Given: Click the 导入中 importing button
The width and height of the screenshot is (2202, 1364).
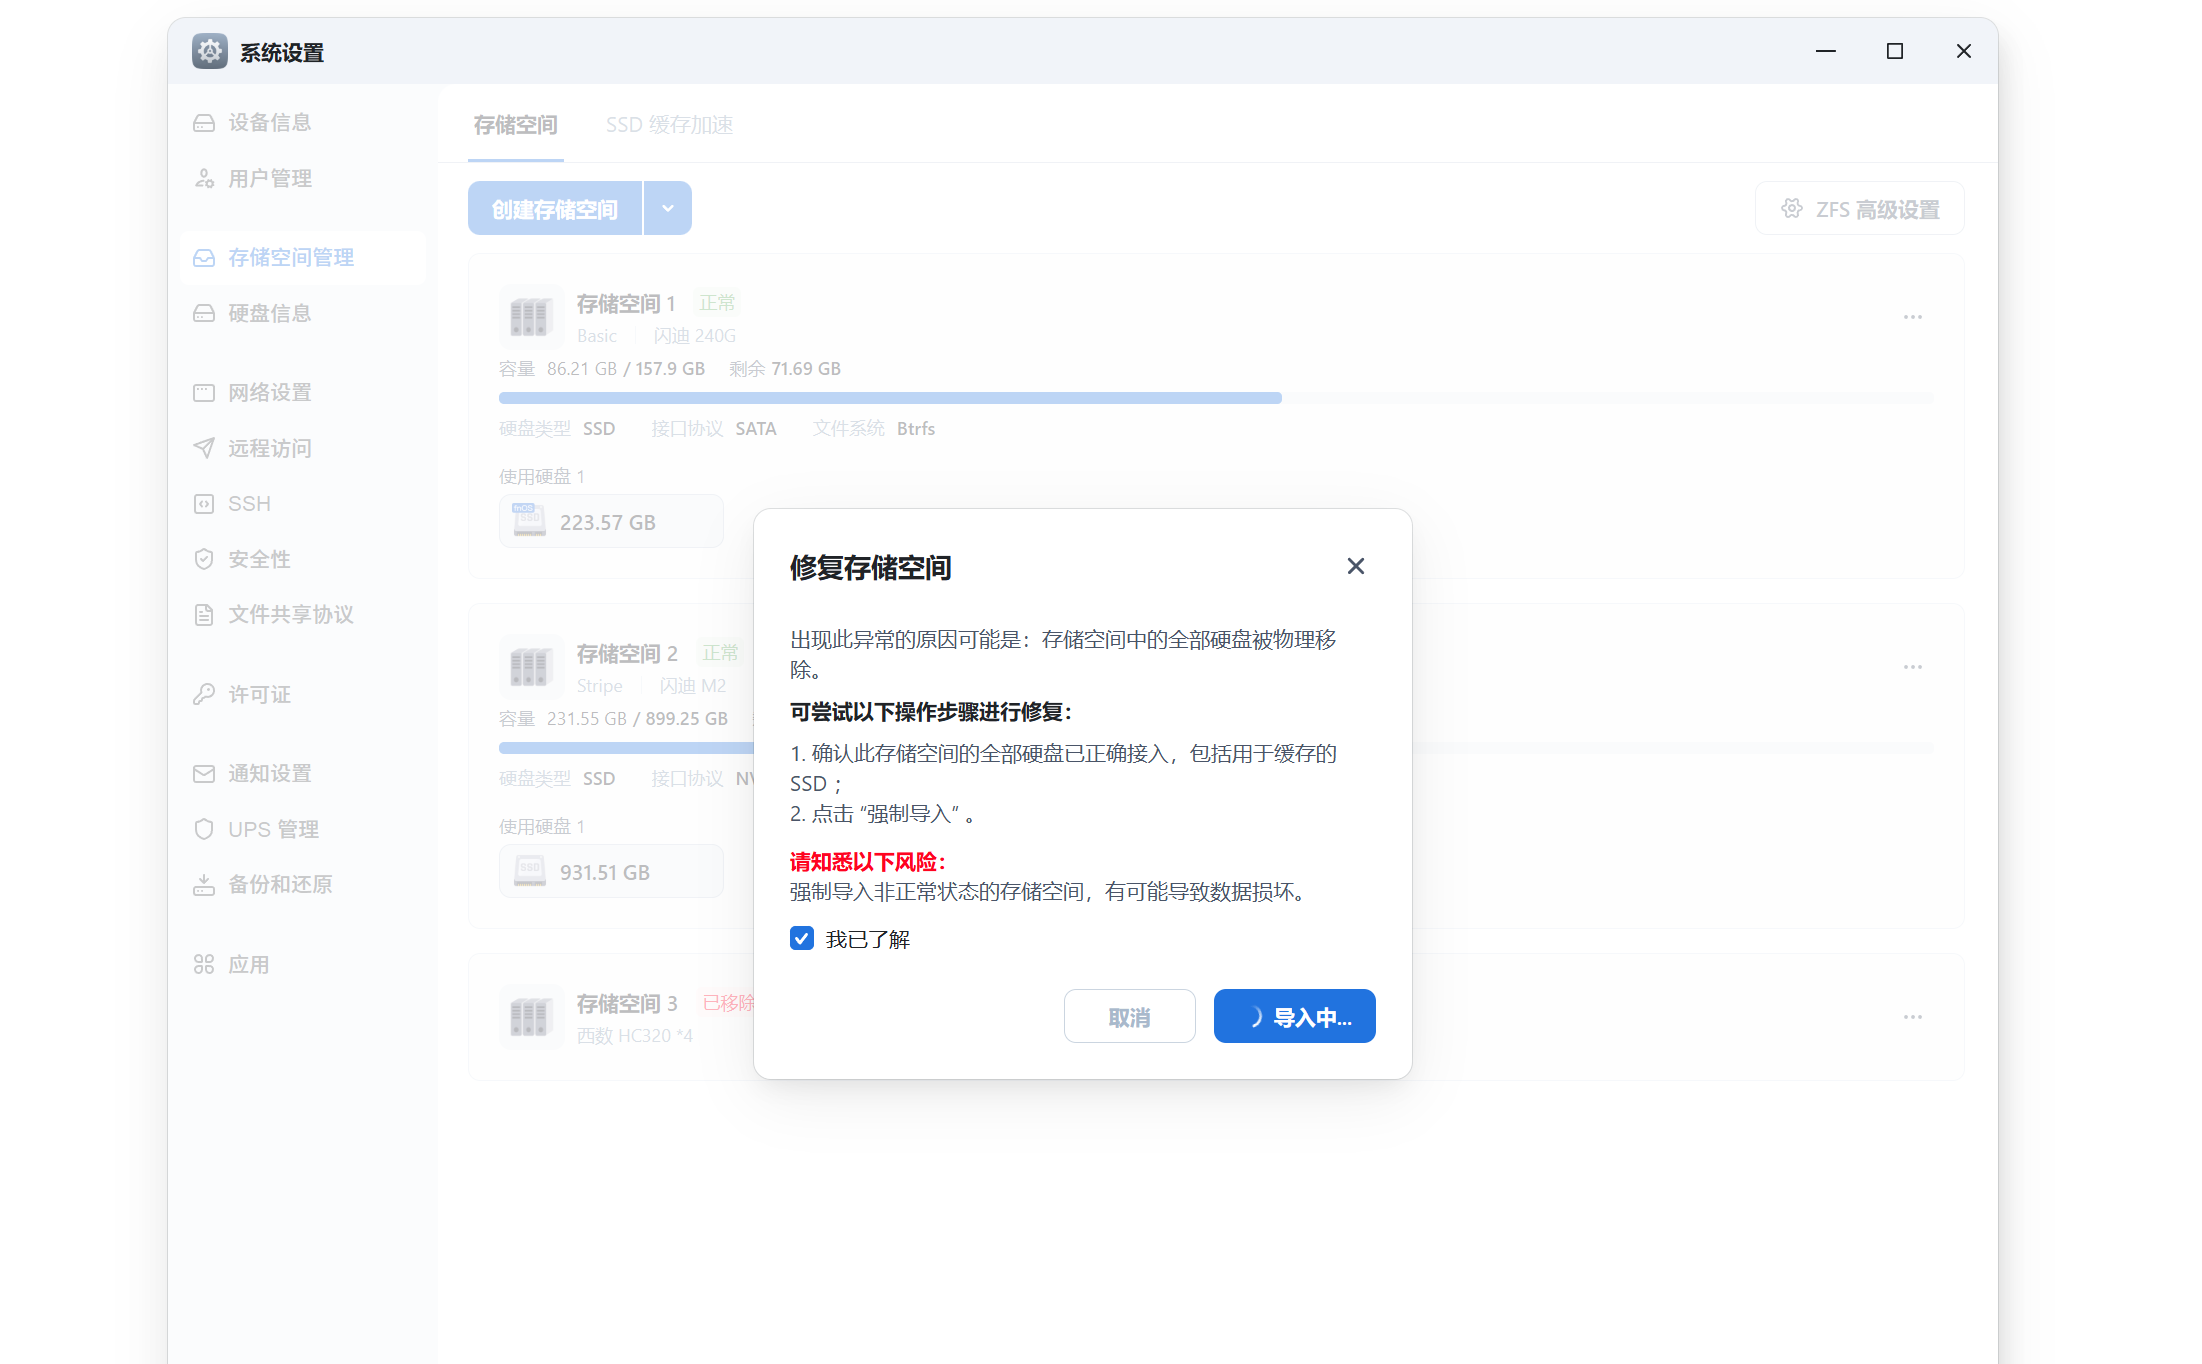Looking at the screenshot, I should [x=1294, y=1016].
